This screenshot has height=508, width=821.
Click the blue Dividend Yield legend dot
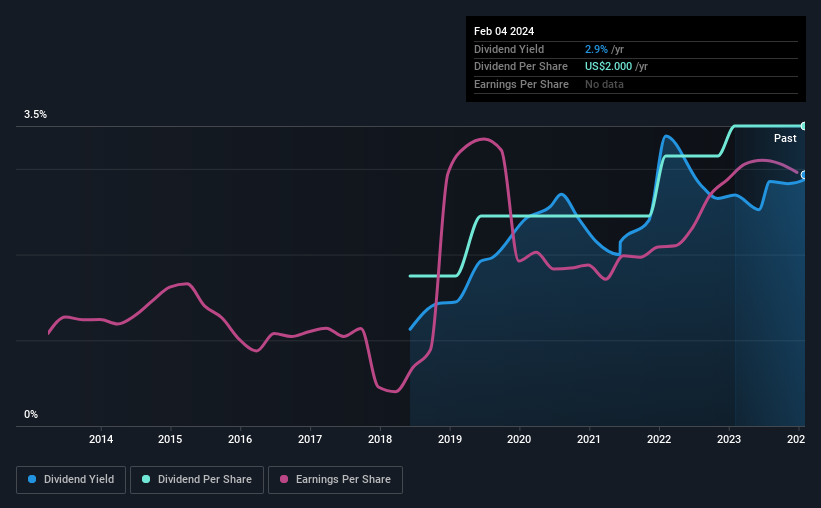[32, 479]
